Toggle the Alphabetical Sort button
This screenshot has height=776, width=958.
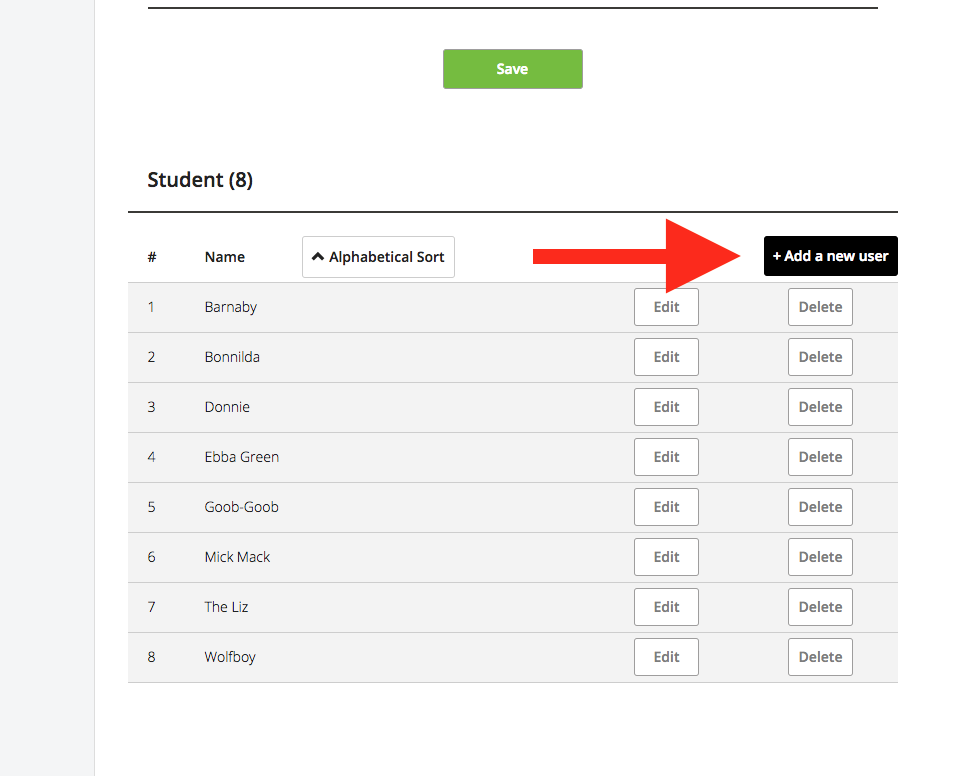tap(378, 257)
